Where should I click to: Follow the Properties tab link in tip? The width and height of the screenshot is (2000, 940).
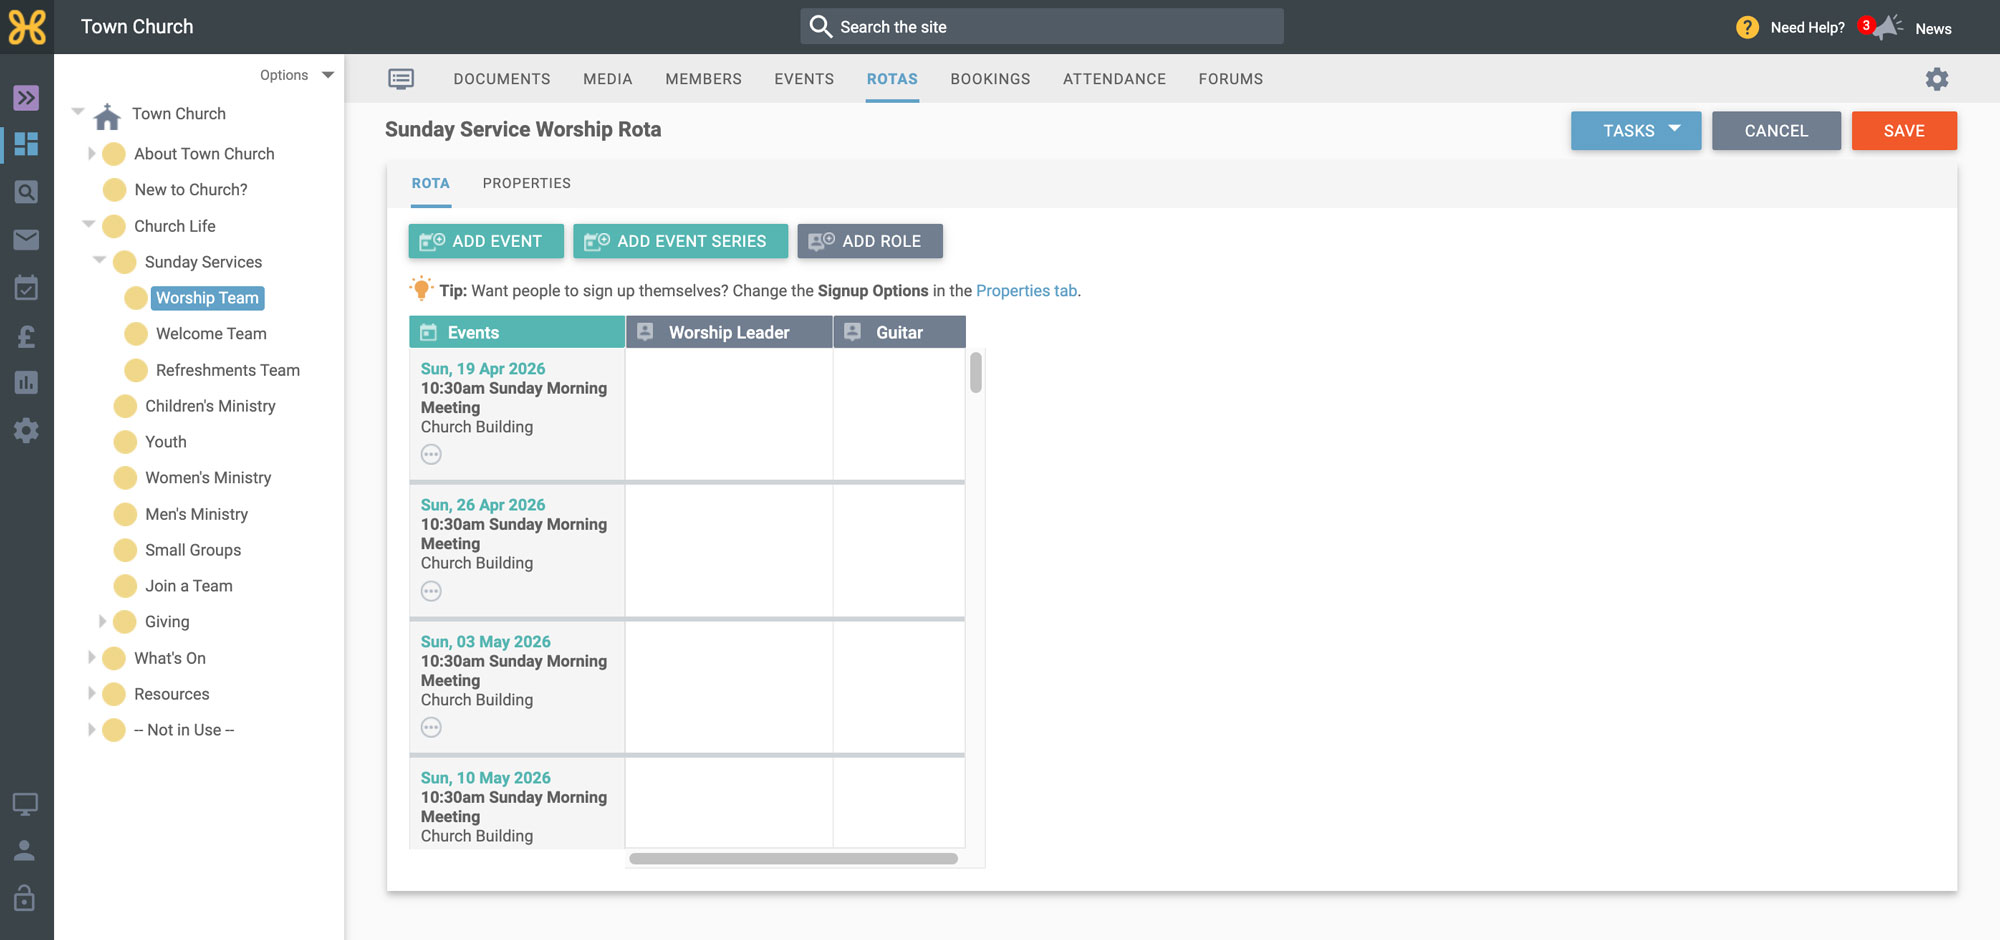1026,291
